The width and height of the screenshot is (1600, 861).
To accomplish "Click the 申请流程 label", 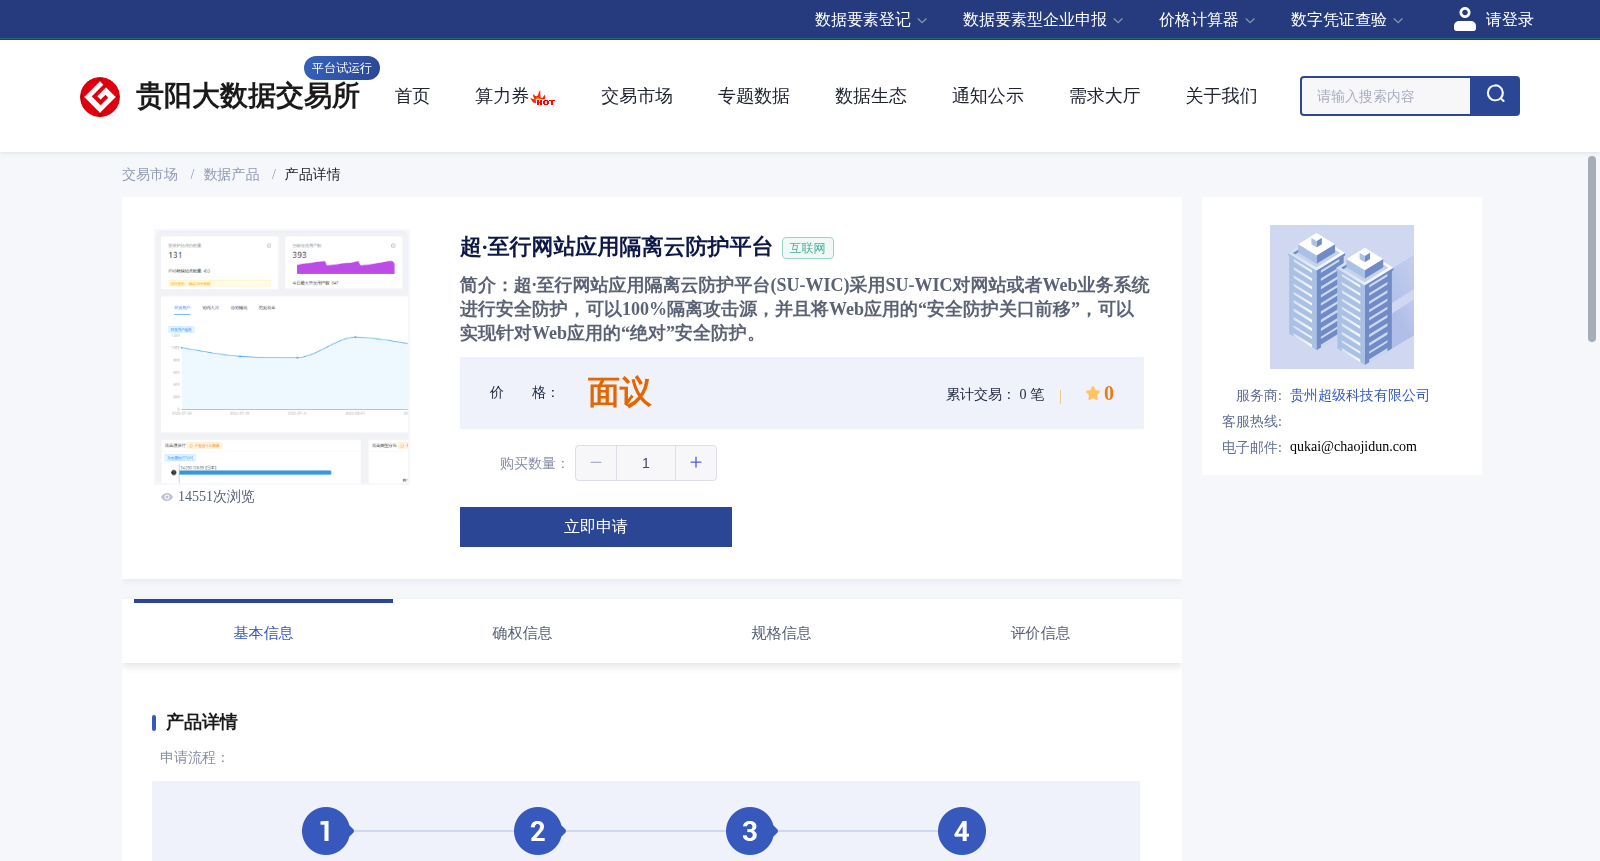I will [x=194, y=758].
